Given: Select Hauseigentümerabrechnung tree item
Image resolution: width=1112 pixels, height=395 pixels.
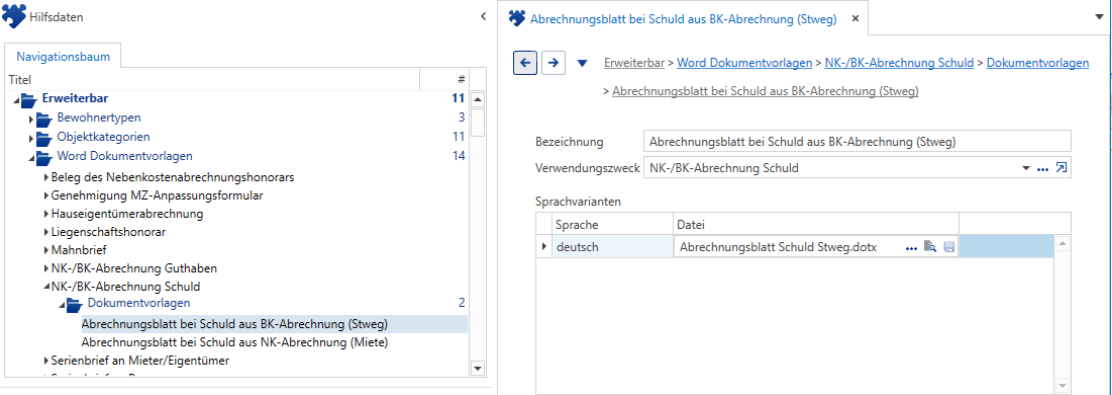Looking at the screenshot, I should (x=127, y=213).
